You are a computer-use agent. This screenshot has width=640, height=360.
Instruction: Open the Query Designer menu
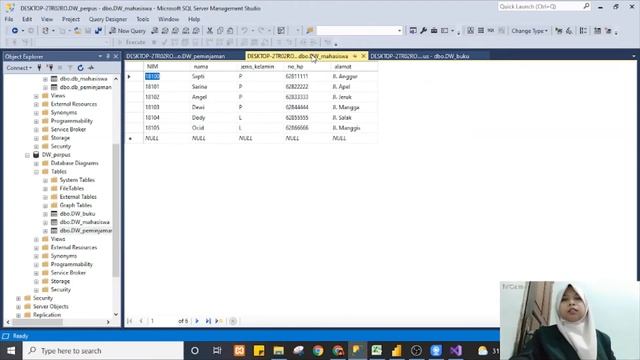(108, 19)
